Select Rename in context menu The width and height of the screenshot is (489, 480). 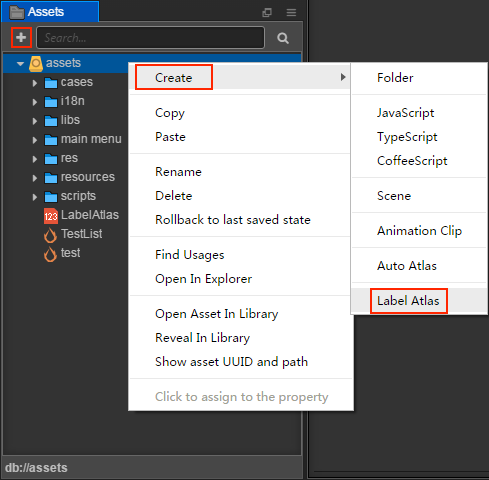click(x=239, y=172)
